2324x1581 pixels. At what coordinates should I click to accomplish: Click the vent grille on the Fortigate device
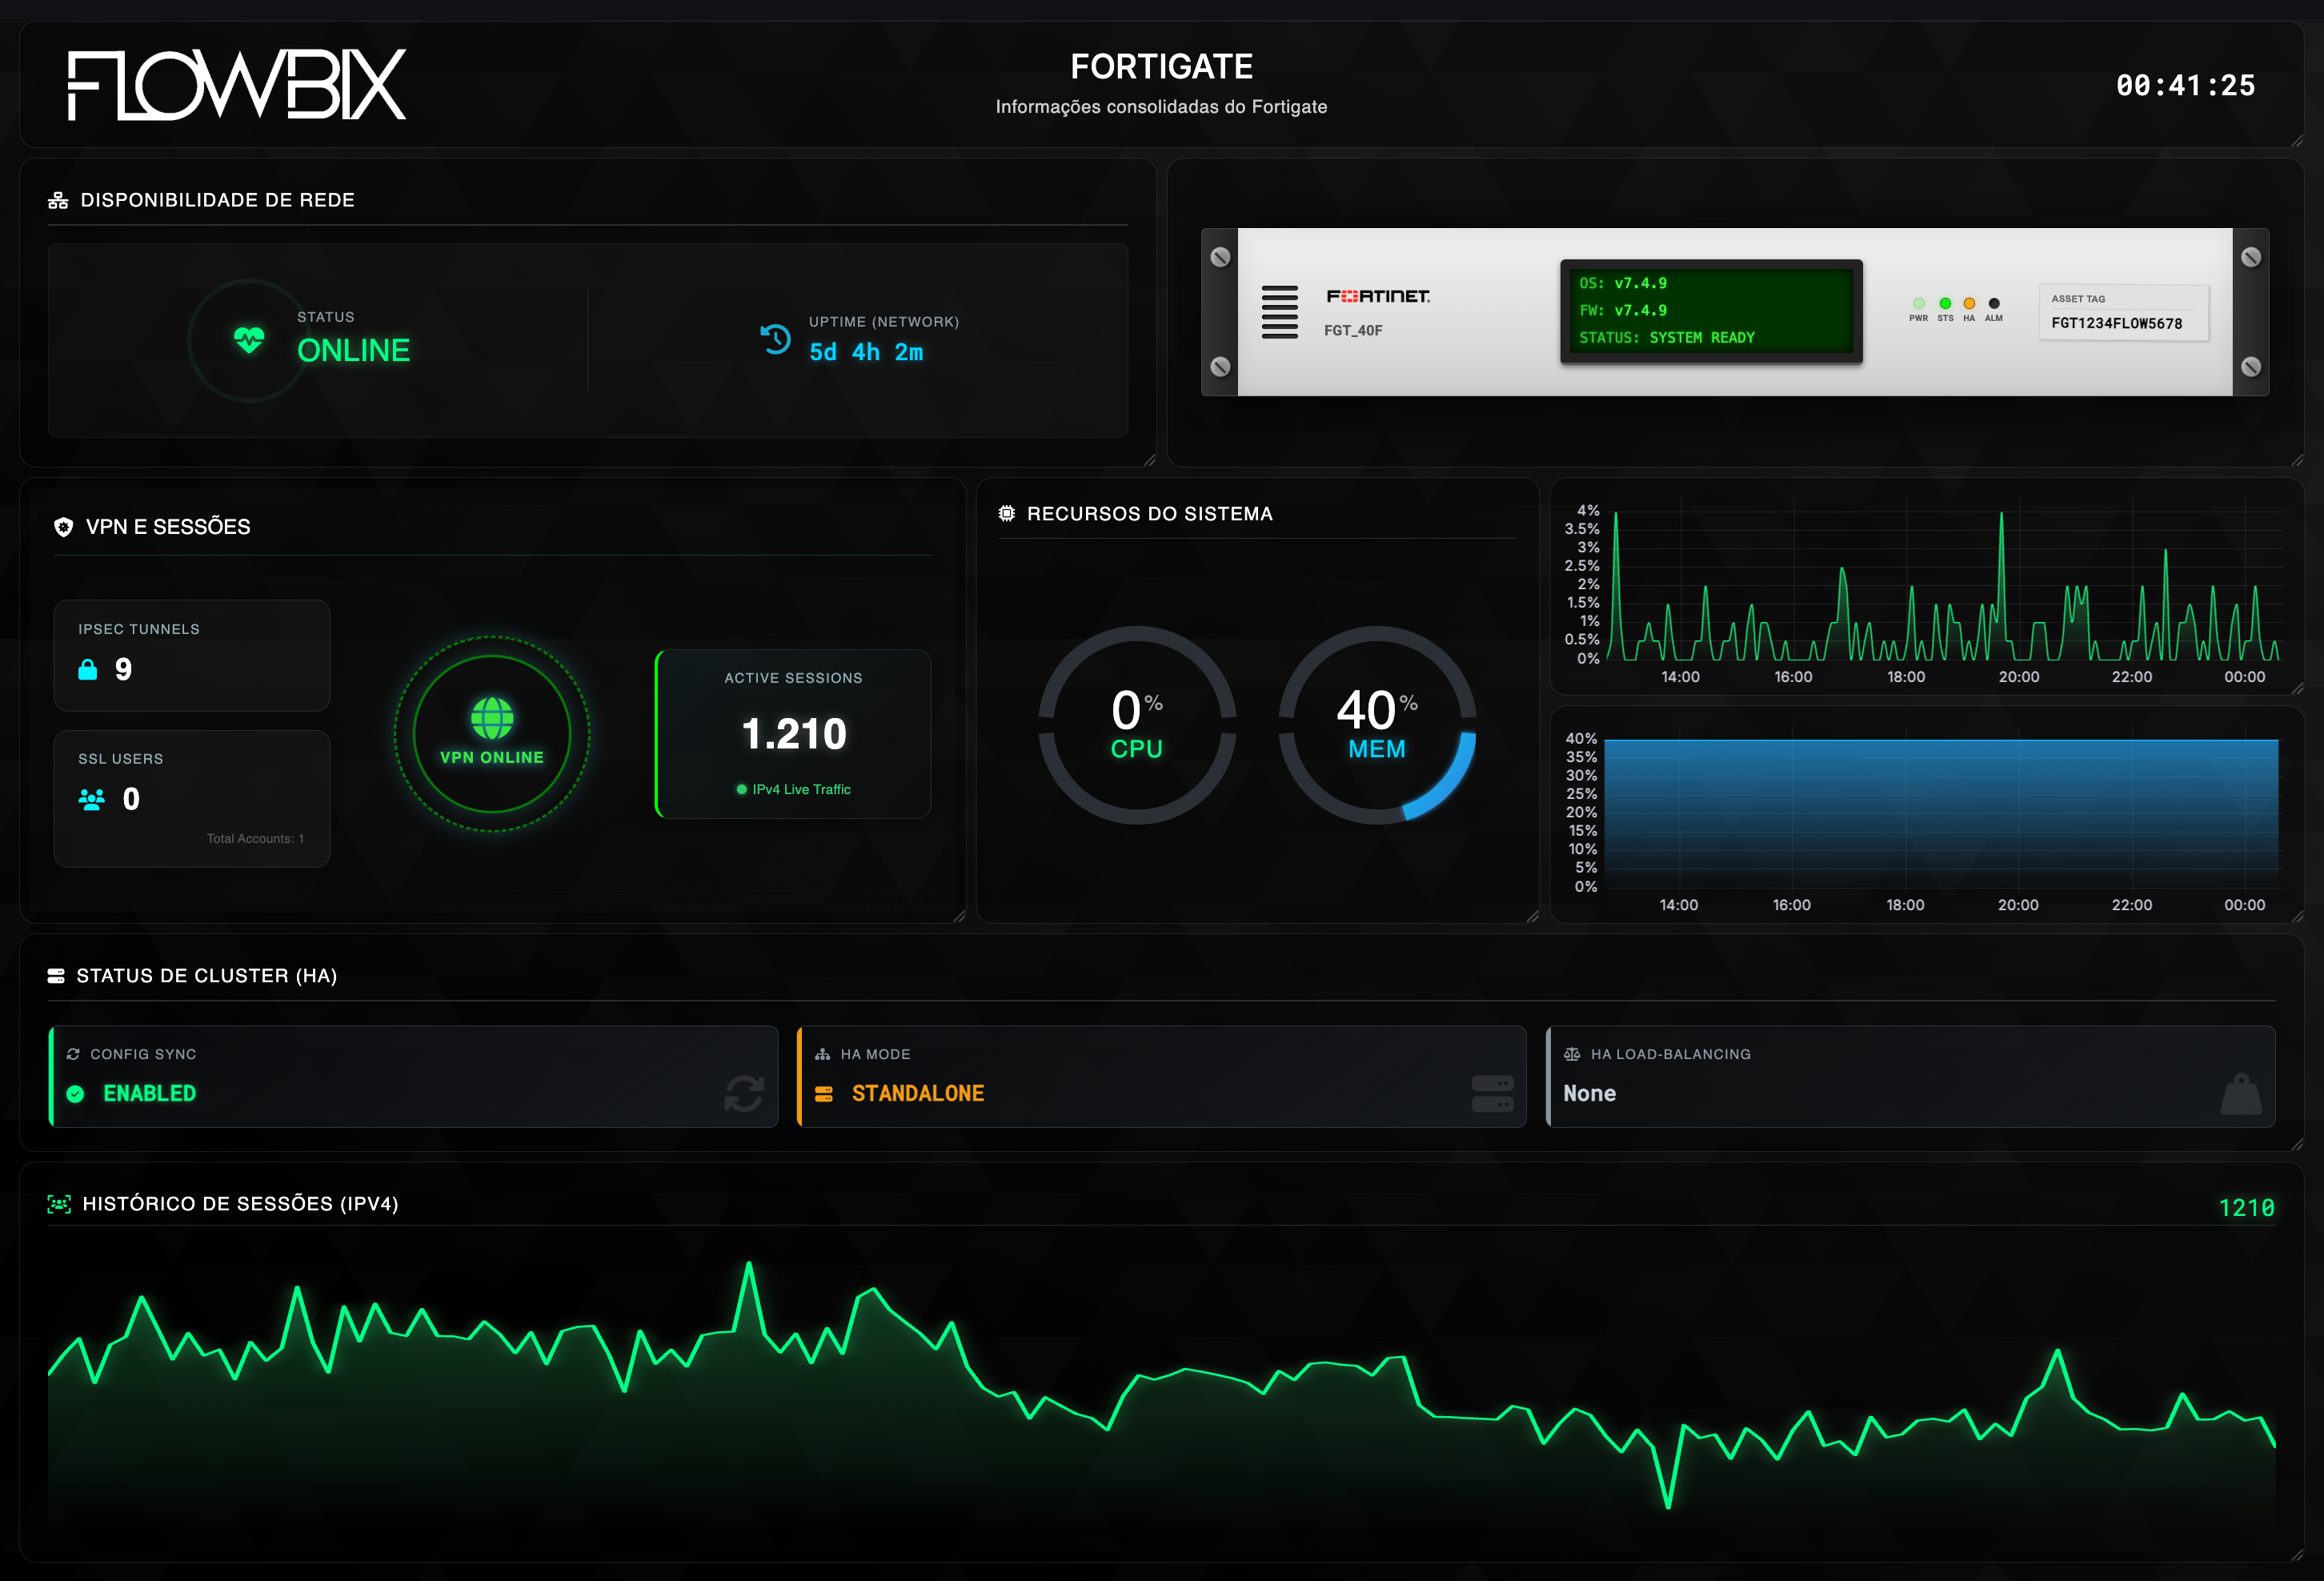click(1279, 312)
